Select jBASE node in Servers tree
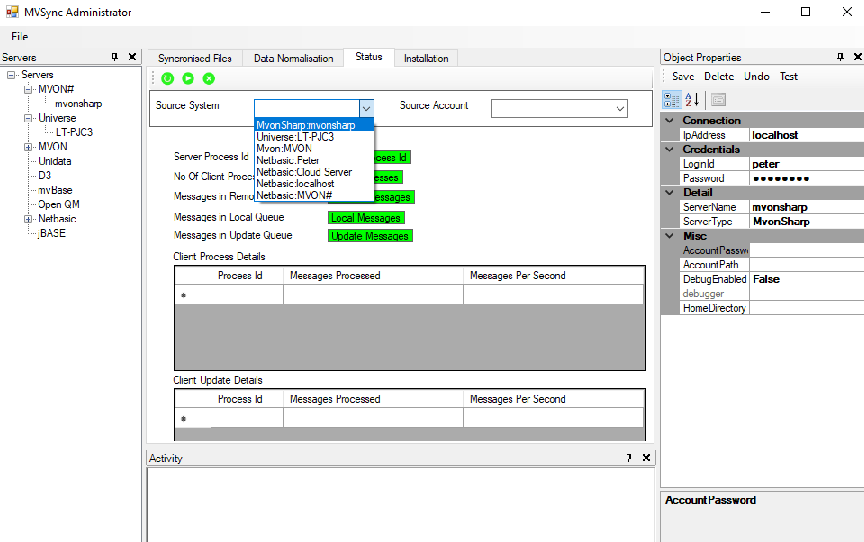The width and height of the screenshot is (864, 542). point(52,234)
